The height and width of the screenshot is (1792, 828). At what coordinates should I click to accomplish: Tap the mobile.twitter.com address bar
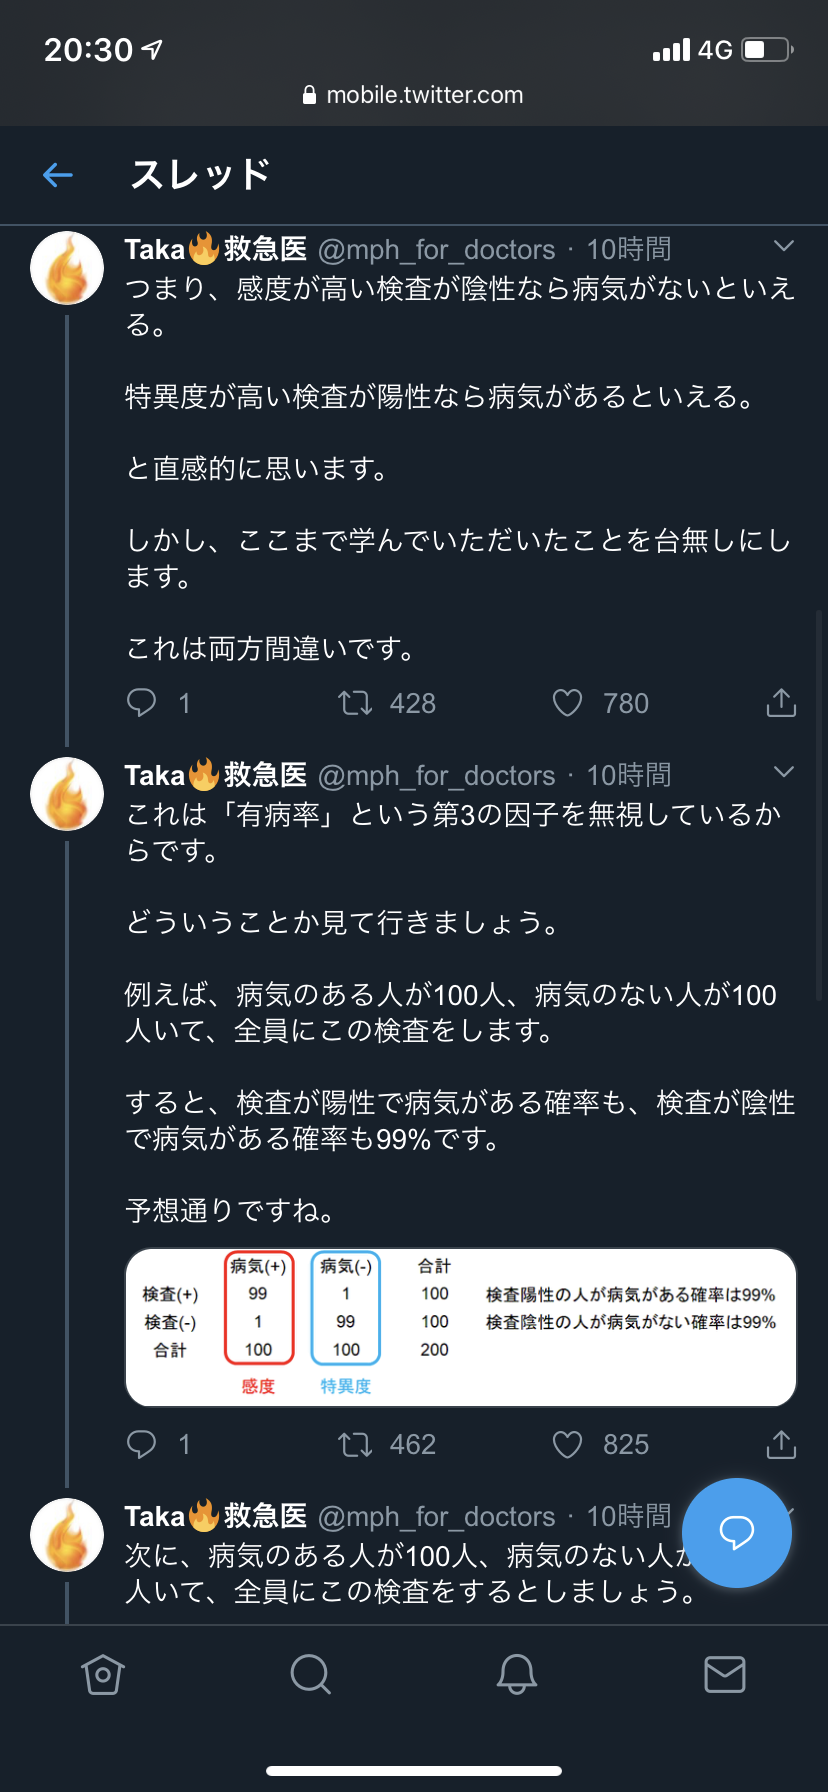click(414, 95)
